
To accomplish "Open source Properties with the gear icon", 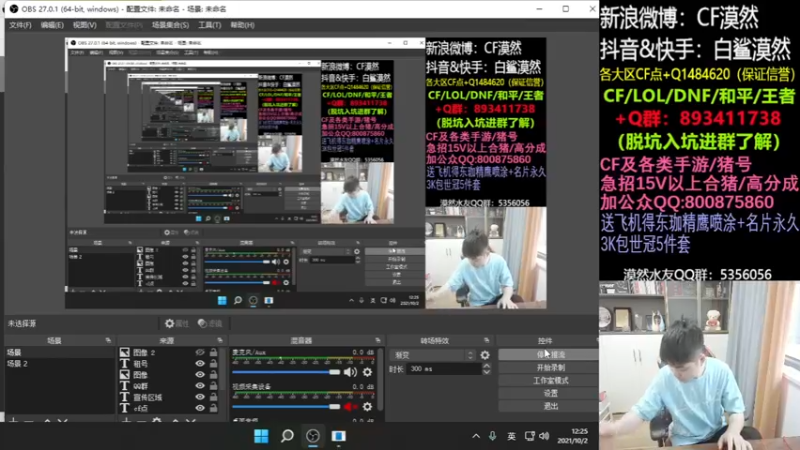I will [x=177, y=323].
